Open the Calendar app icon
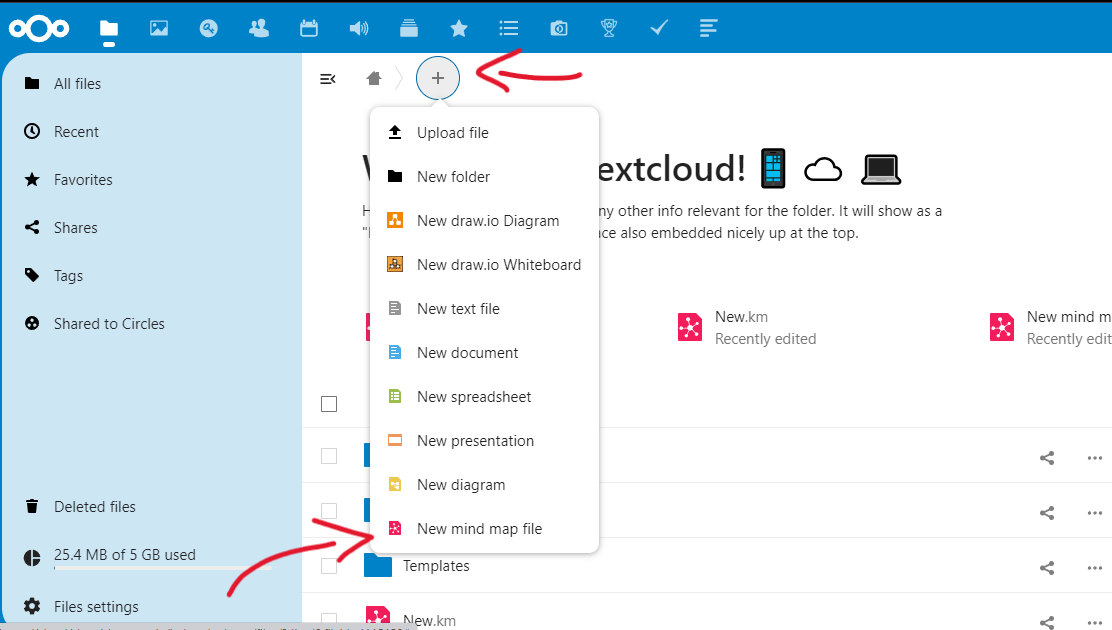 click(308, 28)
